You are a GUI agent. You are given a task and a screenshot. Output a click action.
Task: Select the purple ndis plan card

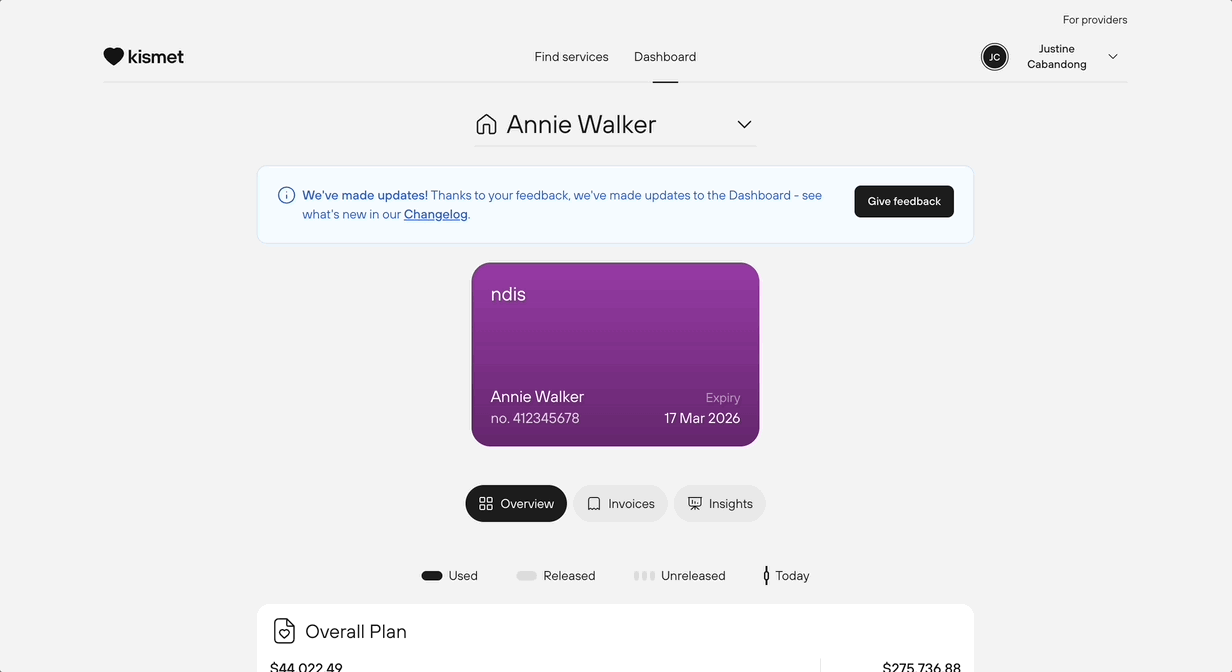click(615, 354)
